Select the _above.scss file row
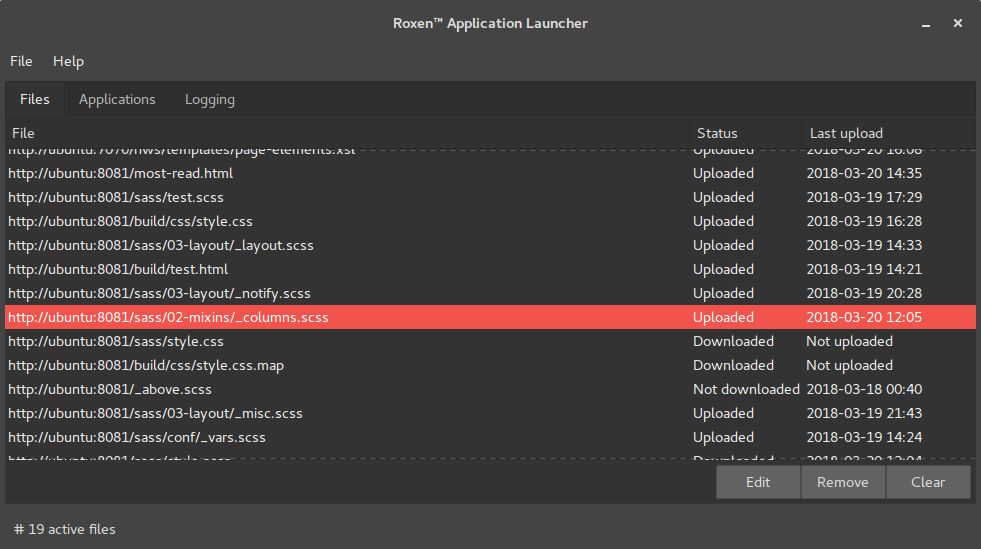 click(490, 389)
